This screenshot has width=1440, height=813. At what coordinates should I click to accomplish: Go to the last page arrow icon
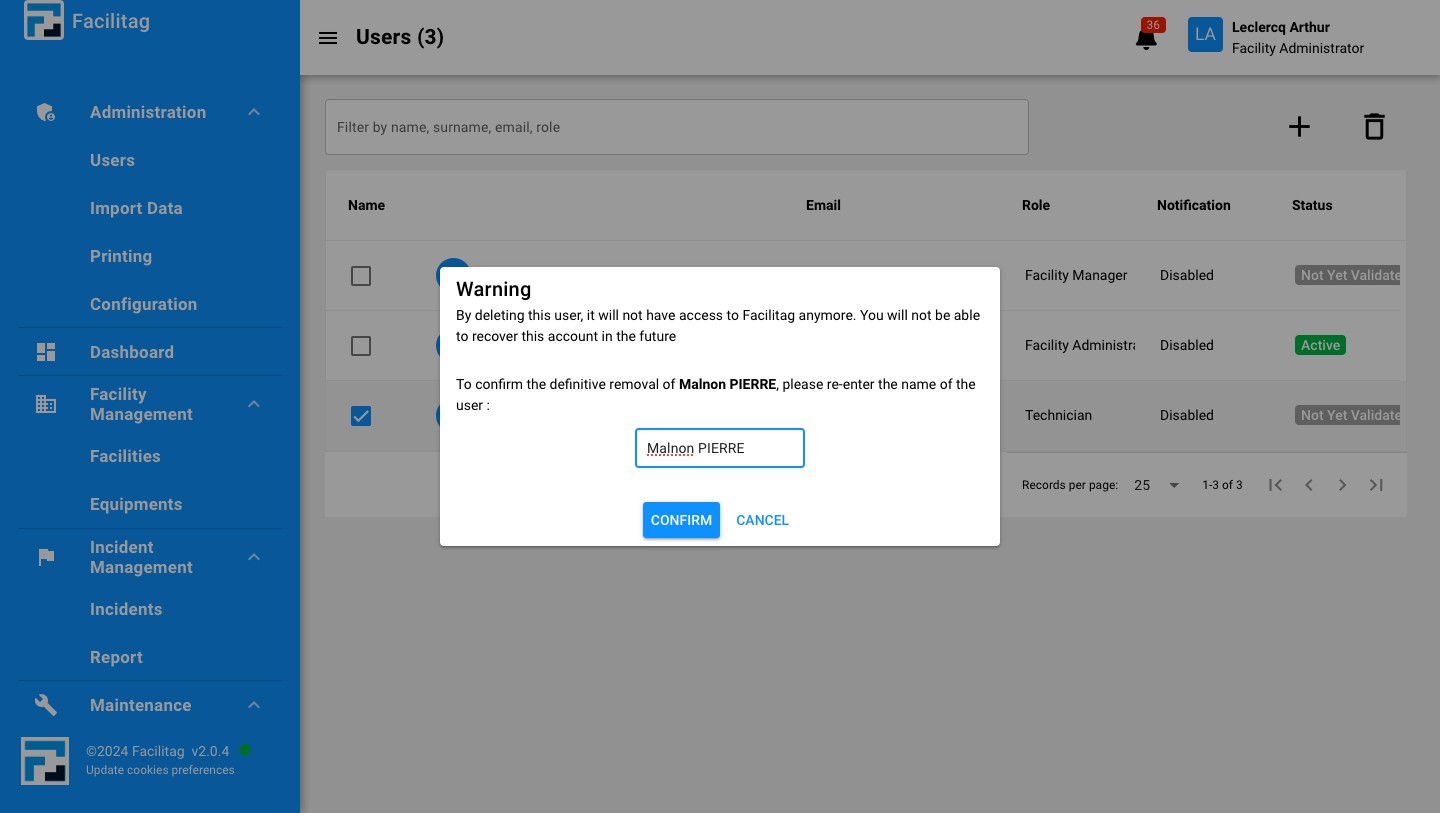click(x=1376, y=485)
